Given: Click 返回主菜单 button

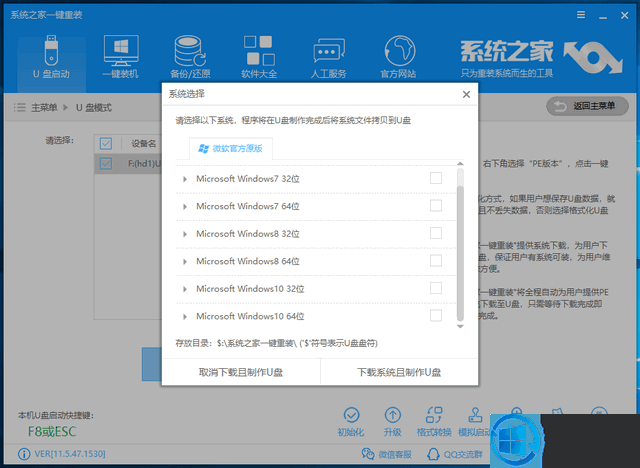Looking at the screenshot, I should click(x=587, y=106).
